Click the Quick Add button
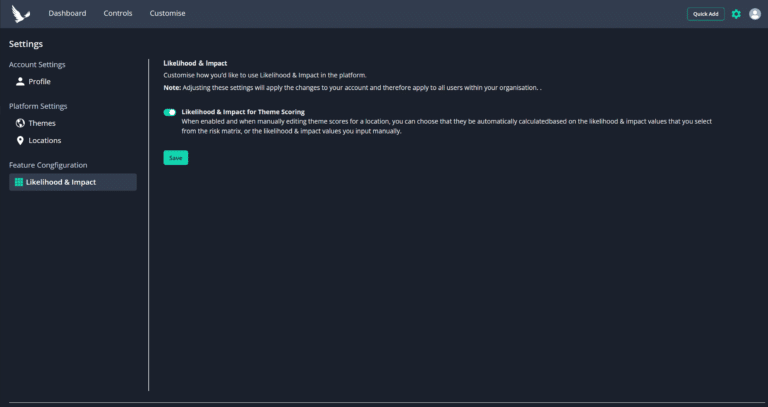 tap(705, 14)
